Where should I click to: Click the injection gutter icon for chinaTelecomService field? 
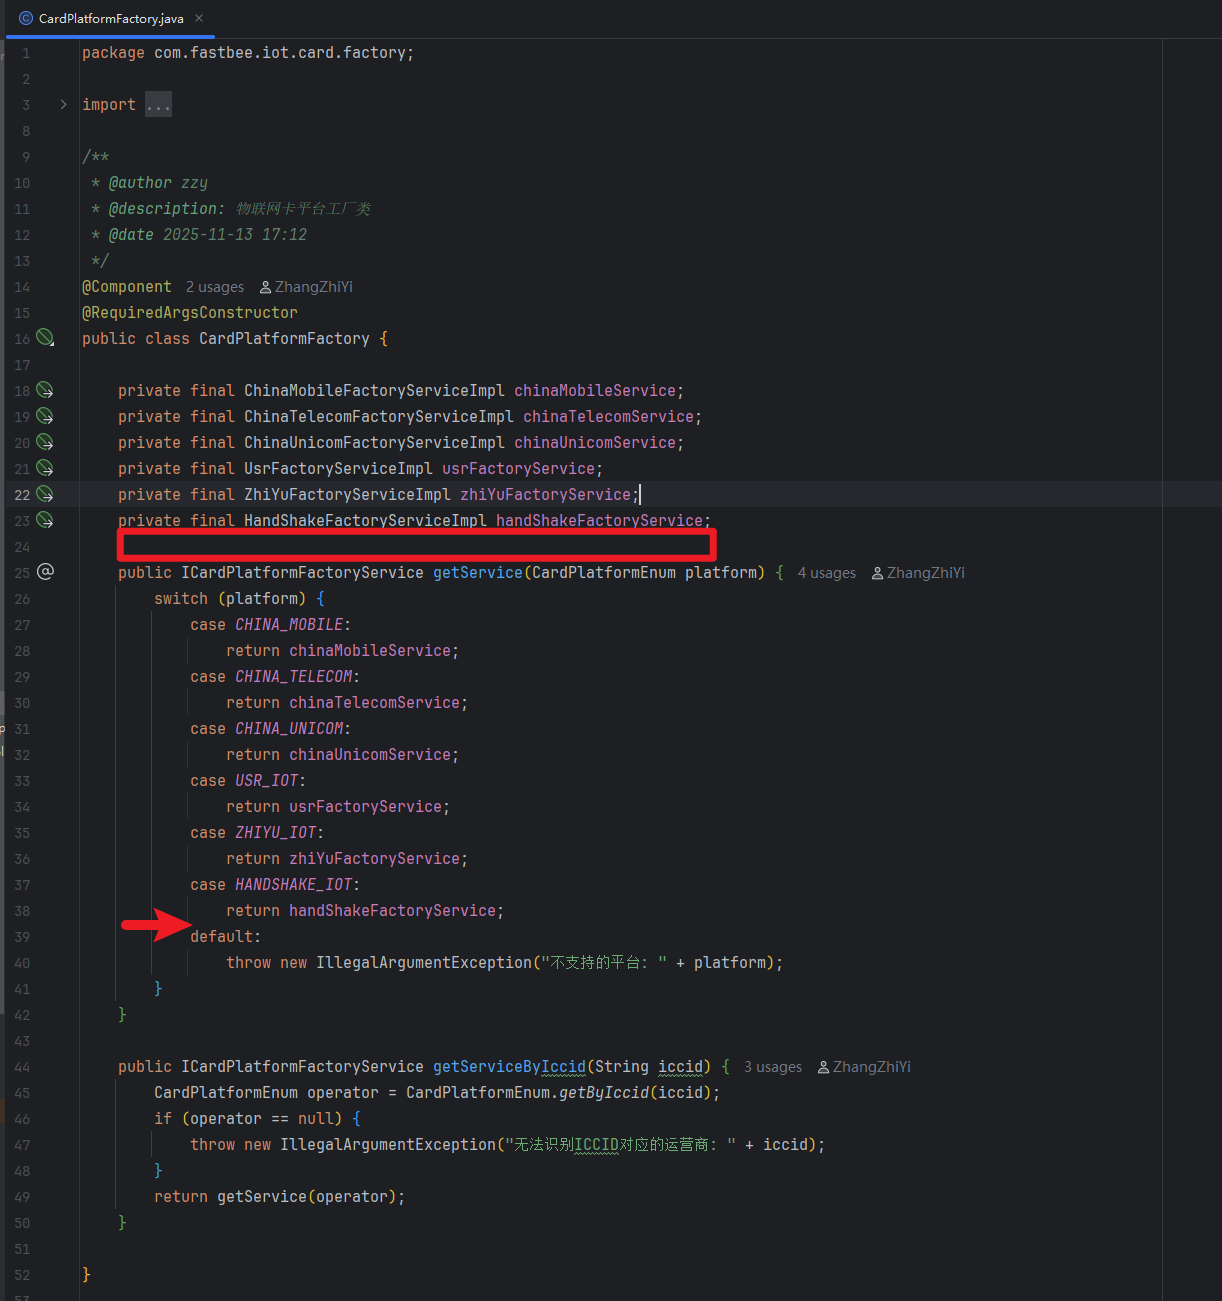(45, 416)
